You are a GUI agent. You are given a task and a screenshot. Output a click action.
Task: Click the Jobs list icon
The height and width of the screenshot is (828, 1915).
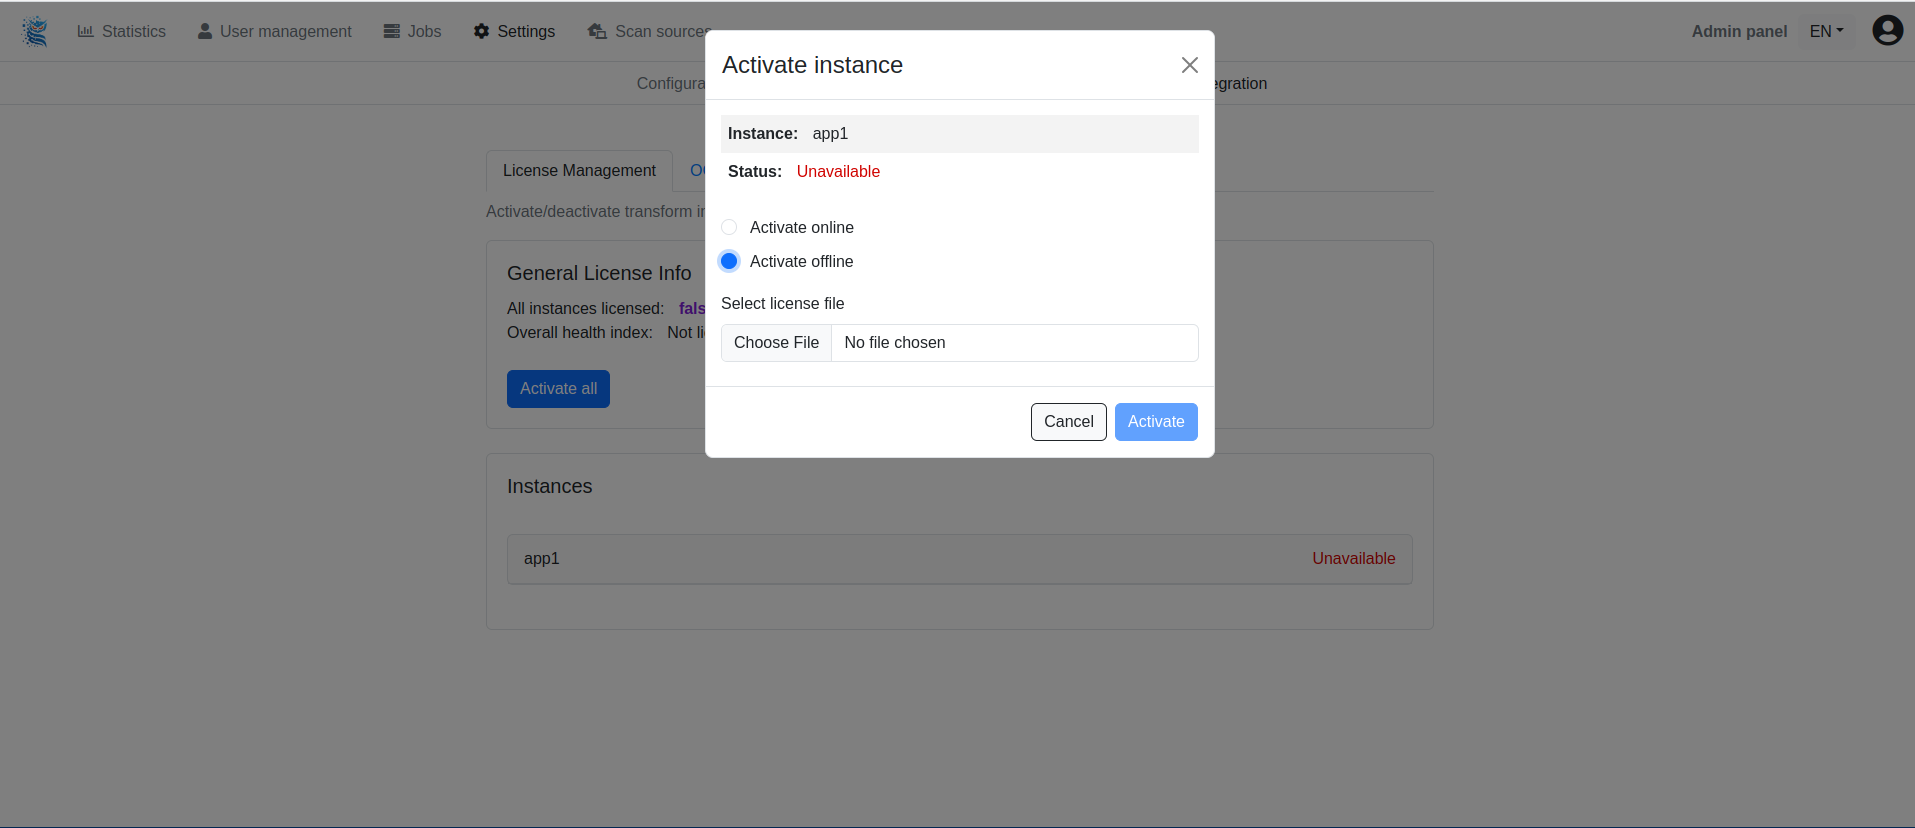pyautogui.click(x=392, y=31)
